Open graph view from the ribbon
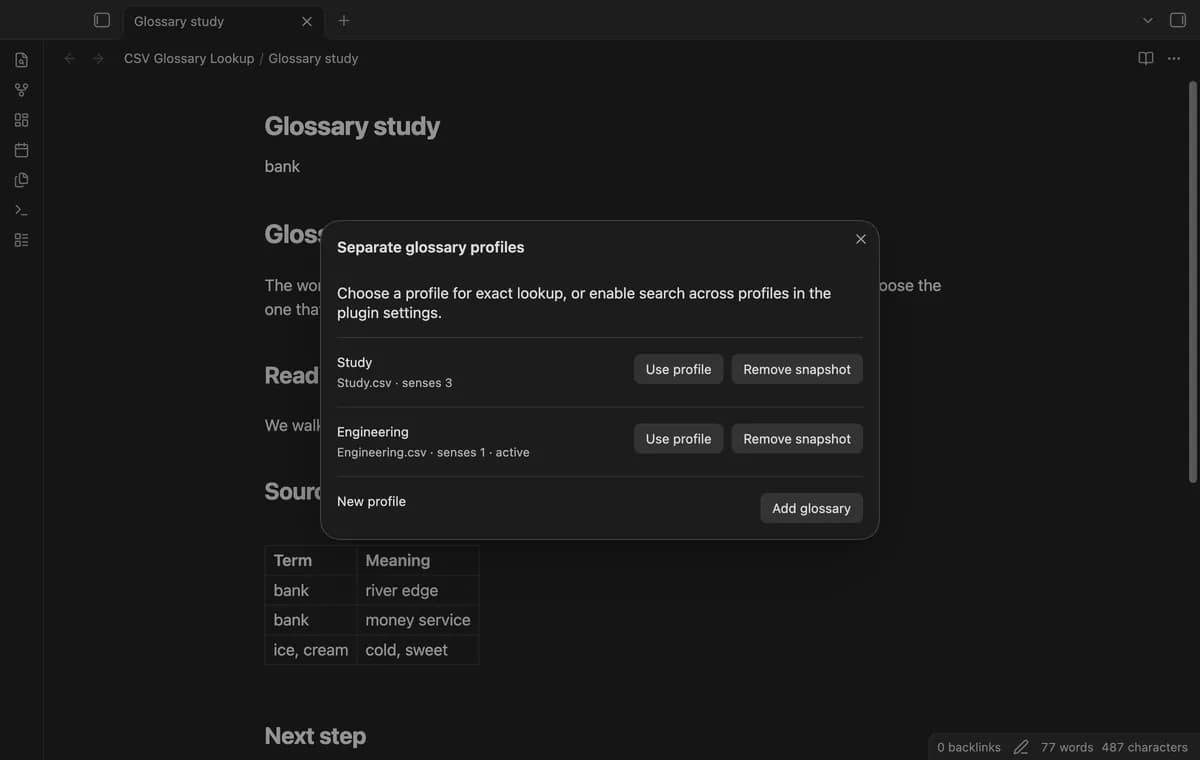This screenshot has width=1200, height=760. (21, 90)
